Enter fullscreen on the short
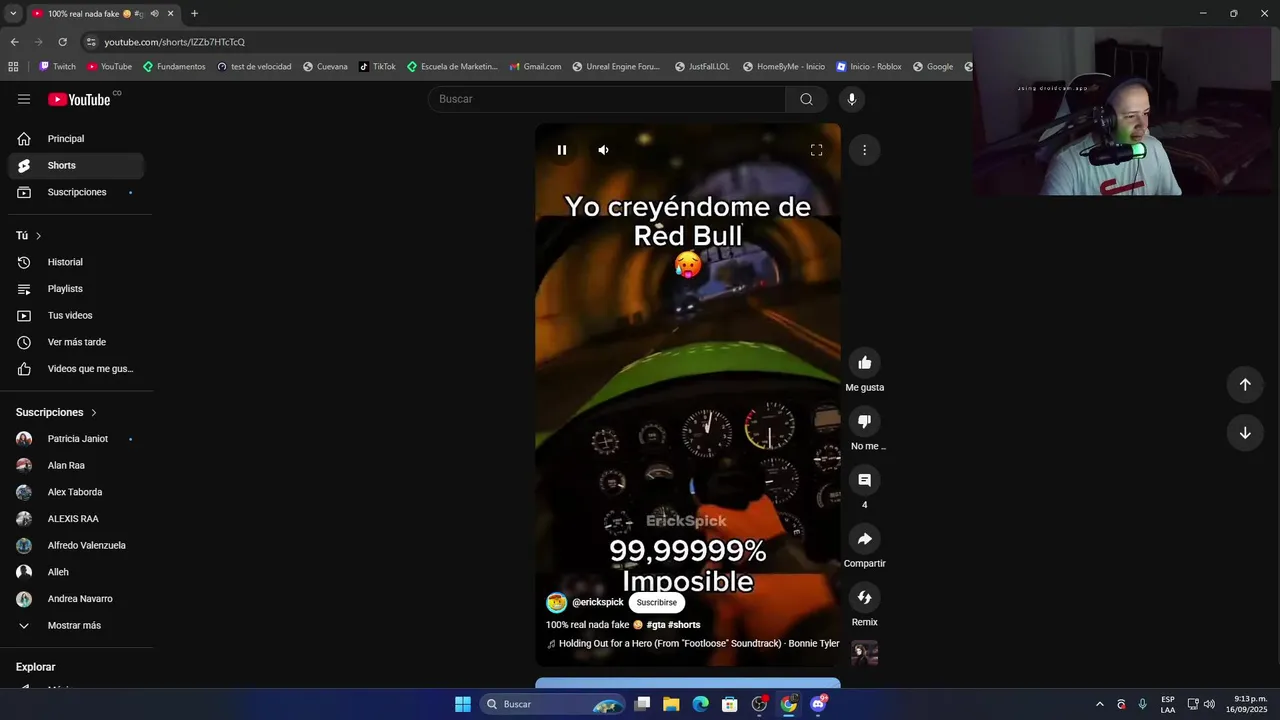Screen dimensions: 1280x720 (x=816, y=150)
